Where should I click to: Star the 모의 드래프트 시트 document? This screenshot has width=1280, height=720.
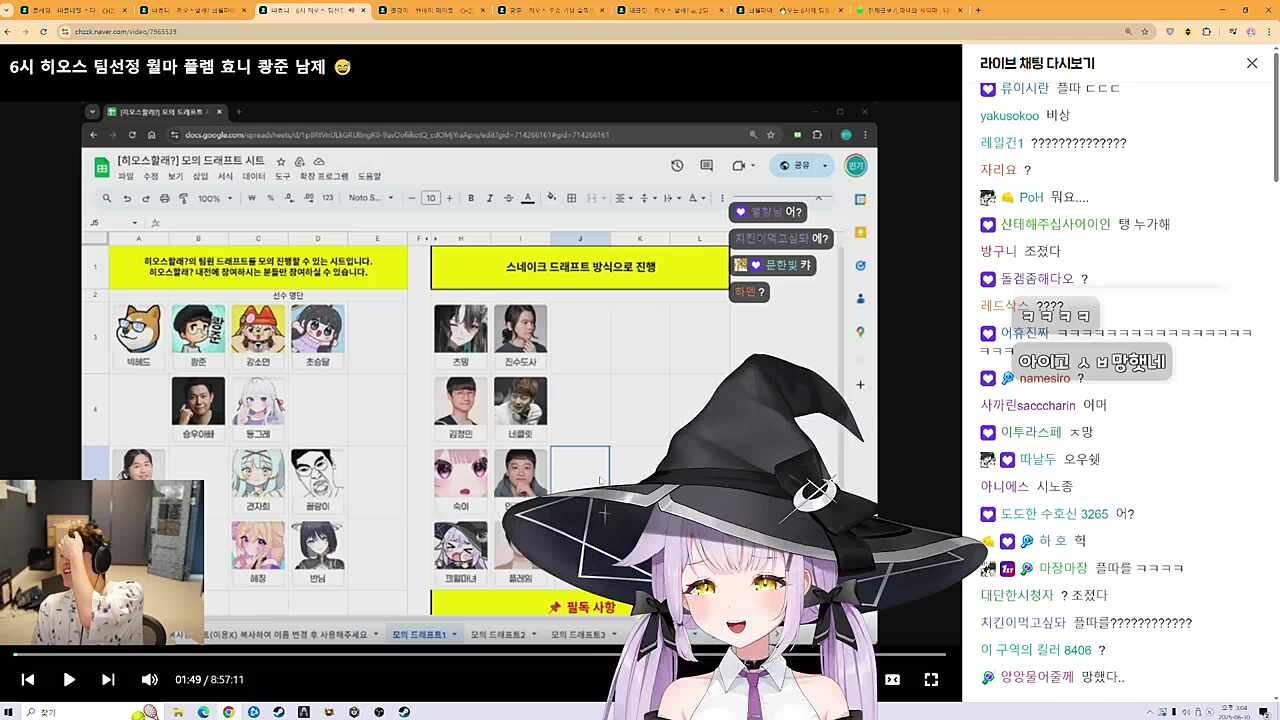pos(281,161)
